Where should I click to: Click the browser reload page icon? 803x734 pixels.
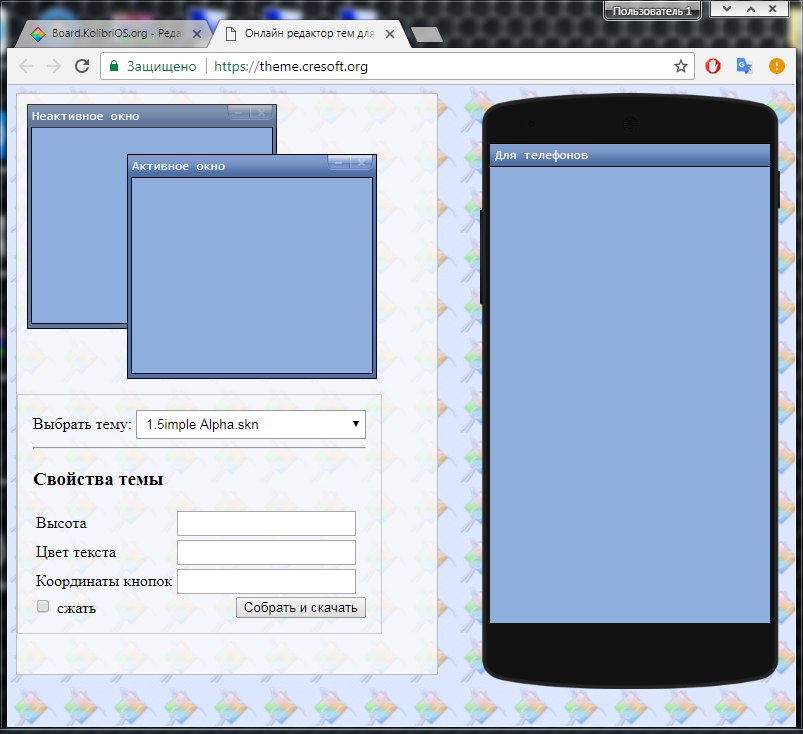pos(82,66)
